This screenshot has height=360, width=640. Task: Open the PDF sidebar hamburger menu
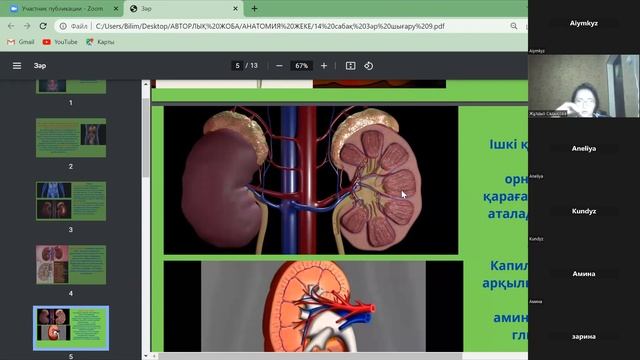pyautogui.click(x=17, y=66)
